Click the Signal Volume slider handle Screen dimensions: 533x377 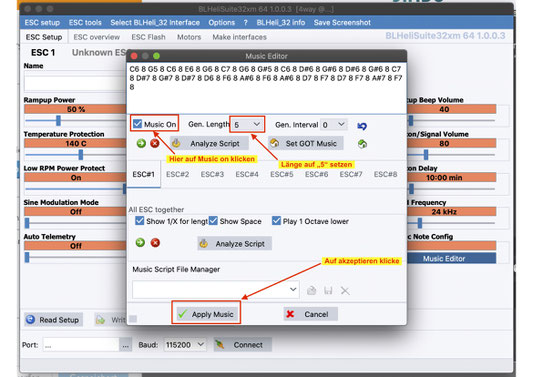click(x=426, y=155)
